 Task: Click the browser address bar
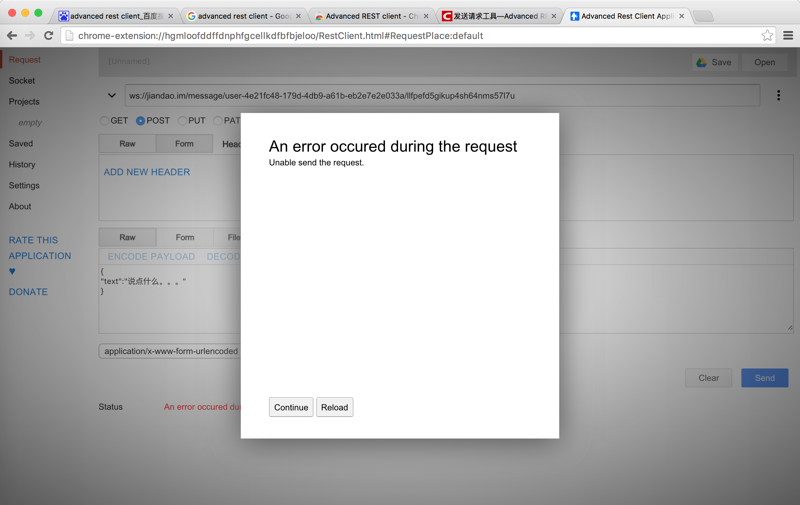pyautogui.click(x=416, y=36)
